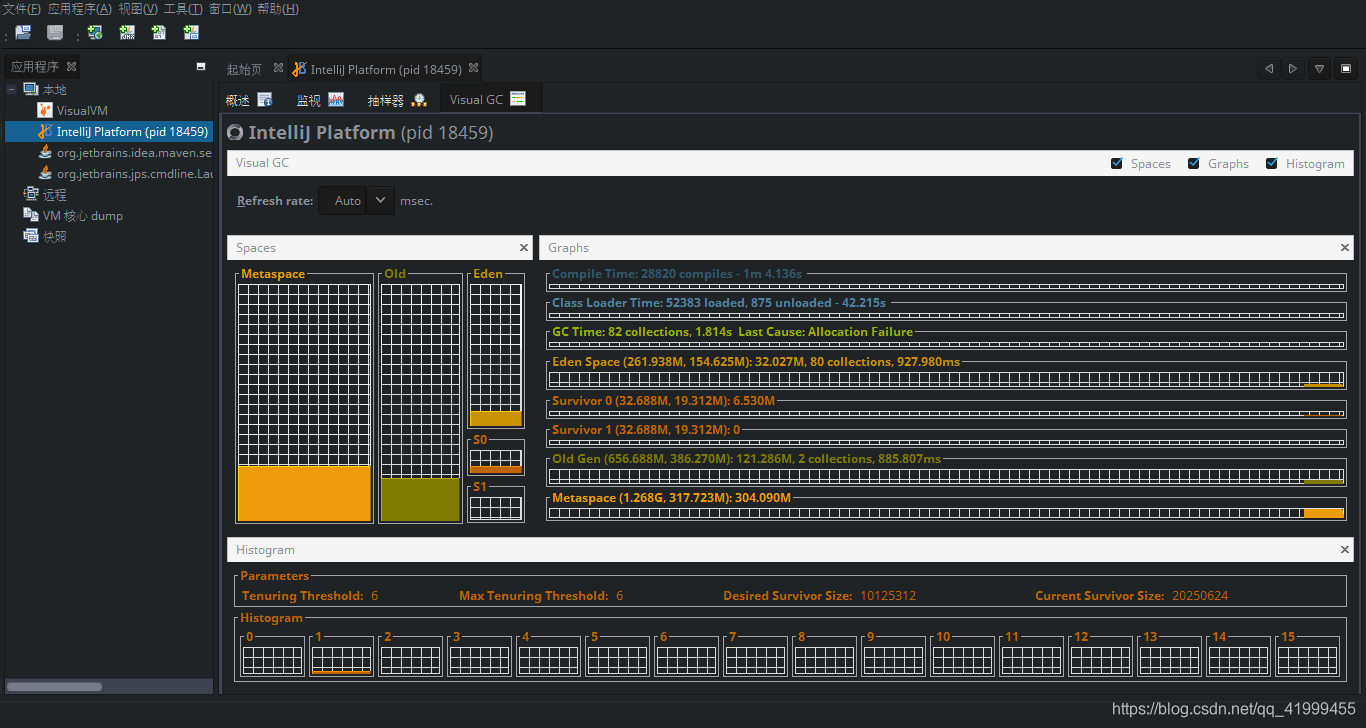This screenshot has width=1366, height=728.
Task: Open the 应用程序(A) menu
Action: [80, 9]
